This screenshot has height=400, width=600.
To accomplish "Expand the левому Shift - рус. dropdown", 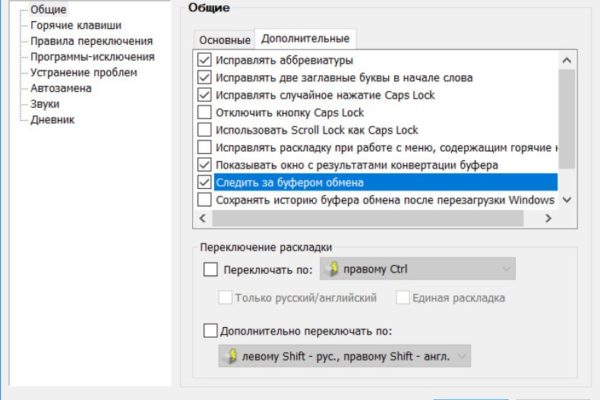I will [344, 357].
